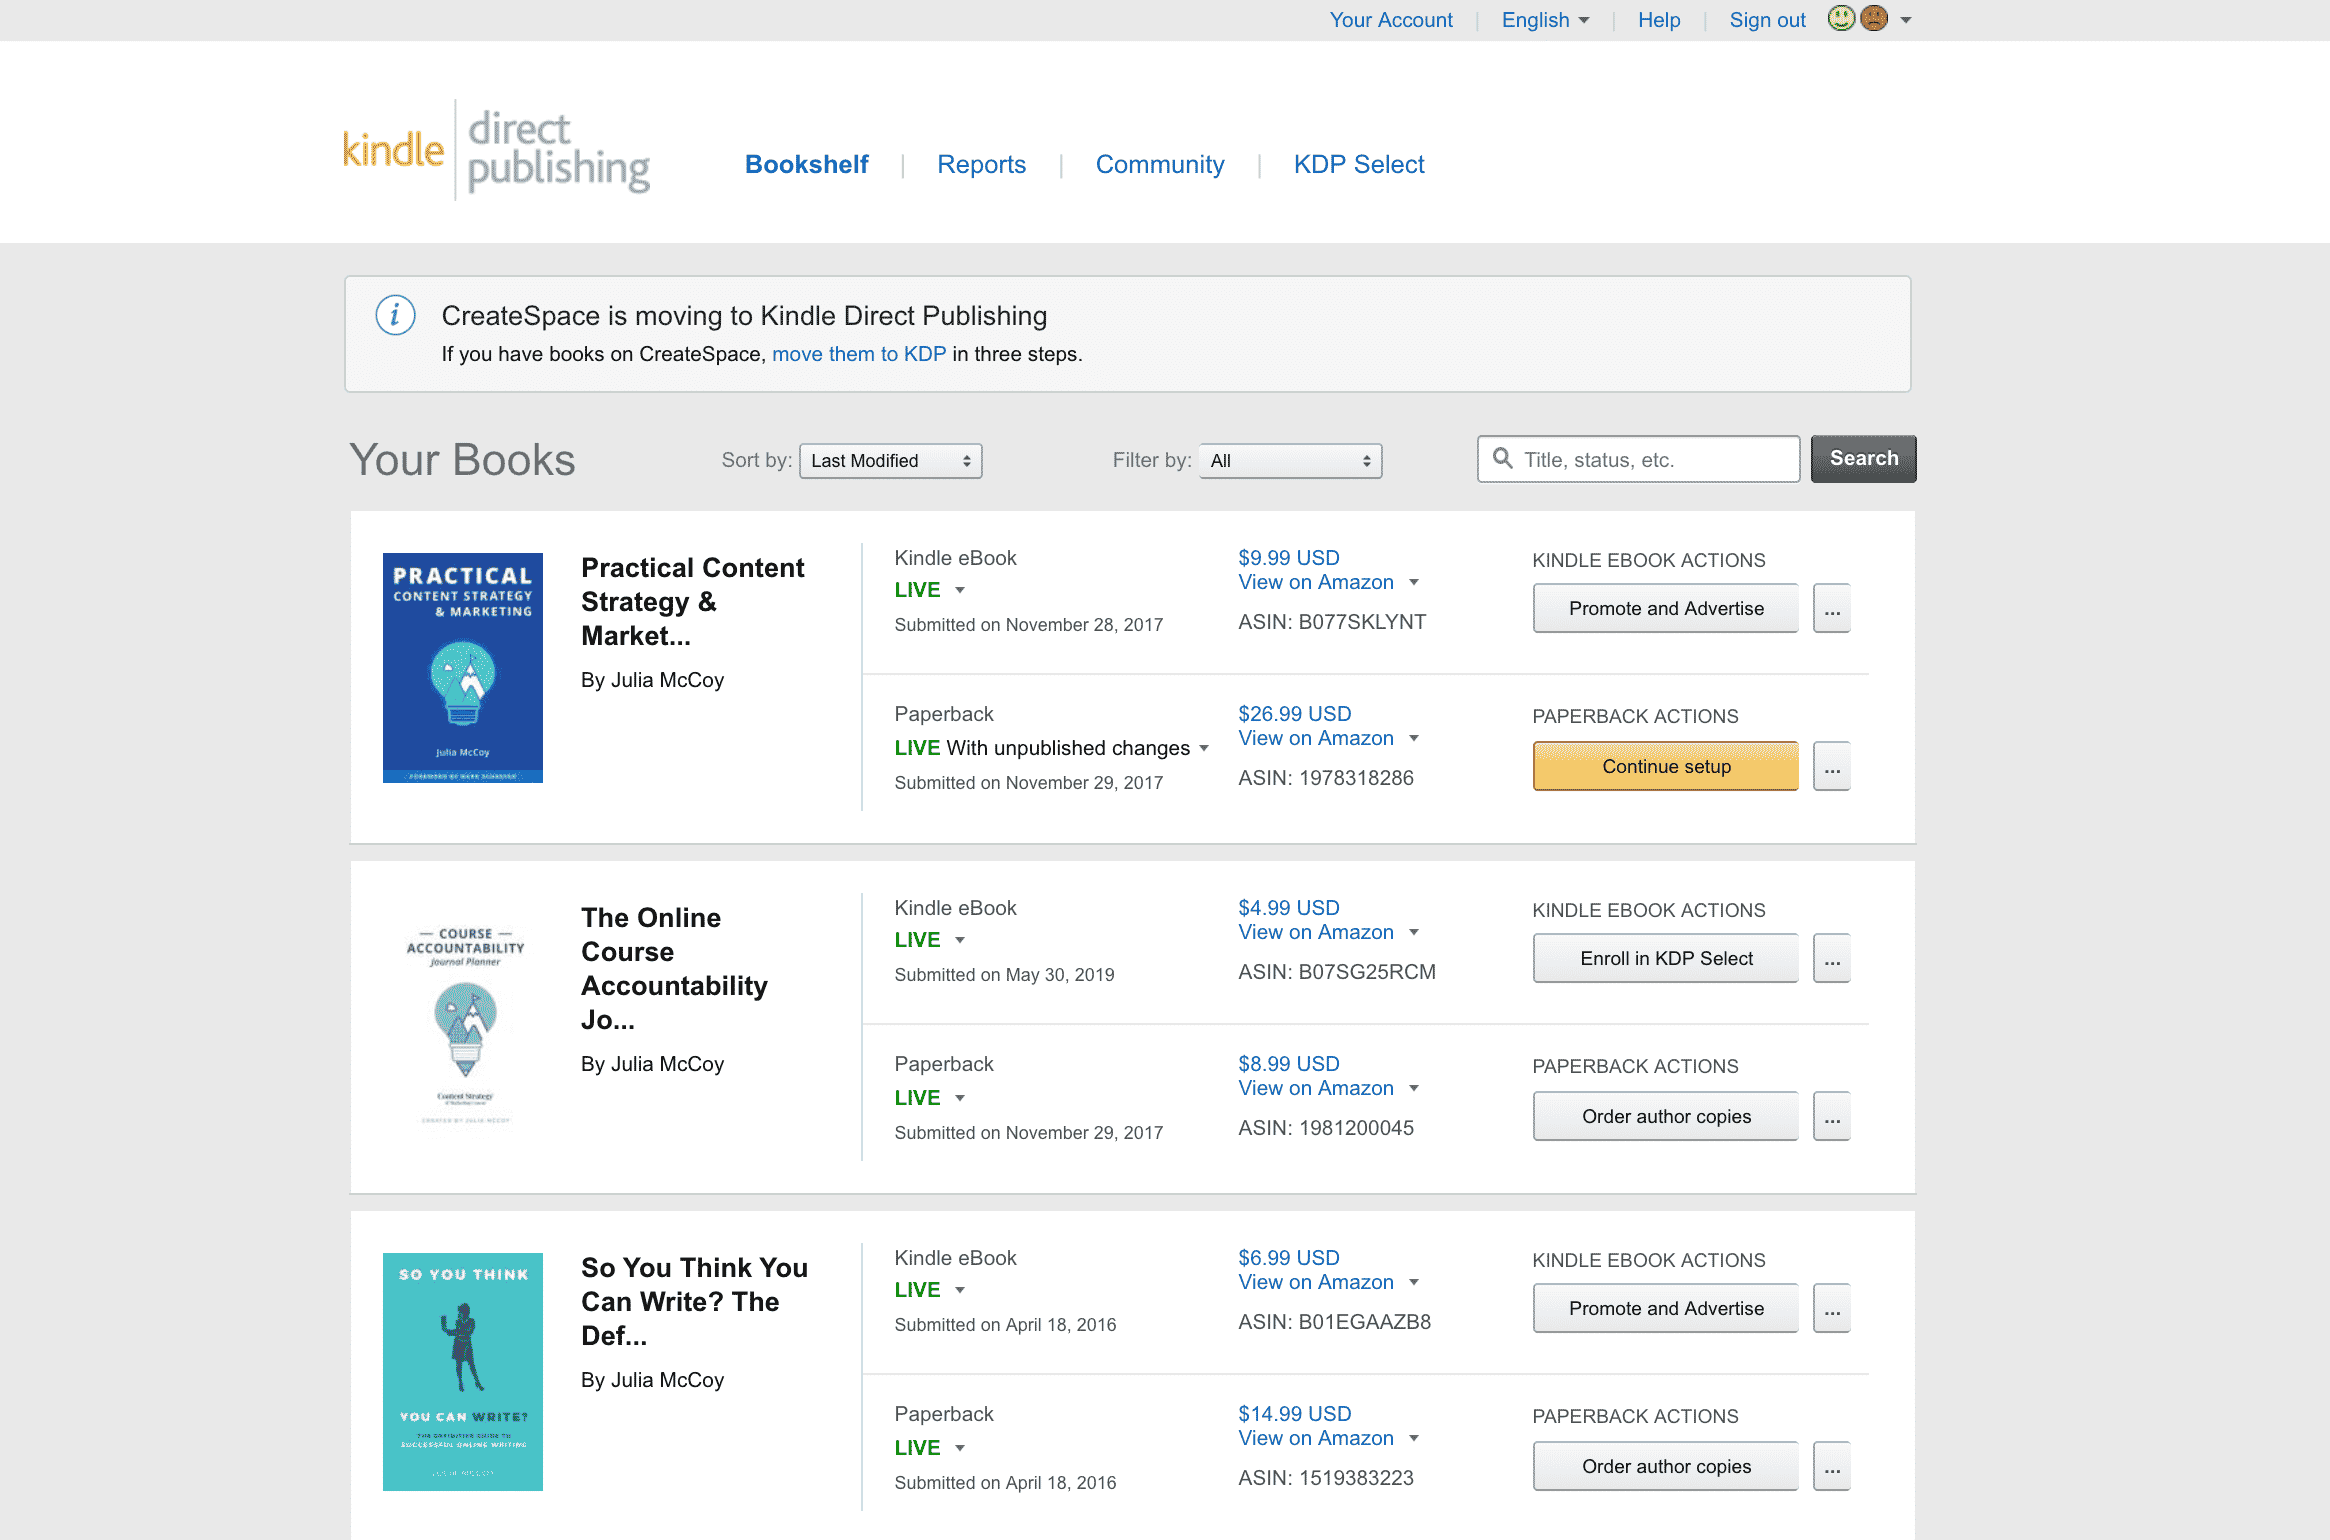Image resolution: width=2330 pixels, height=1540 pixels.
Task: Click the $14.99 USD price link
Action: 1295,1414
